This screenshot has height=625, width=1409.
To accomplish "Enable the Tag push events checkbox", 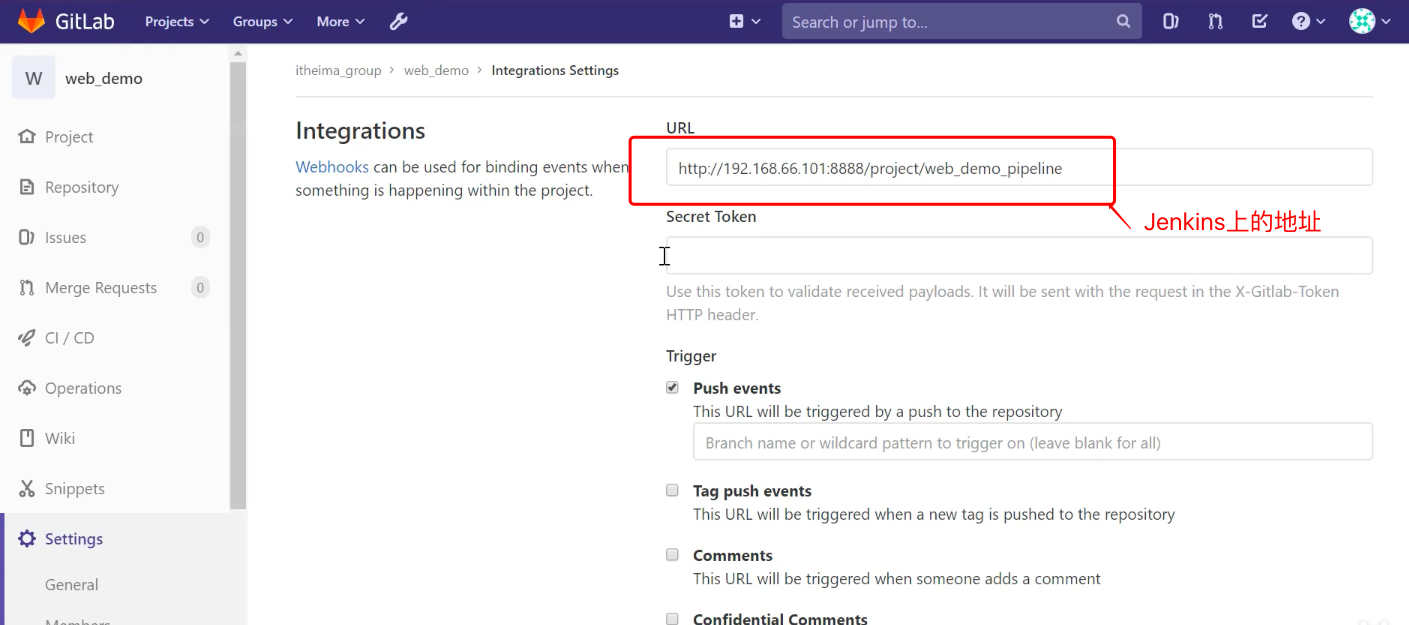I will 673,490.
